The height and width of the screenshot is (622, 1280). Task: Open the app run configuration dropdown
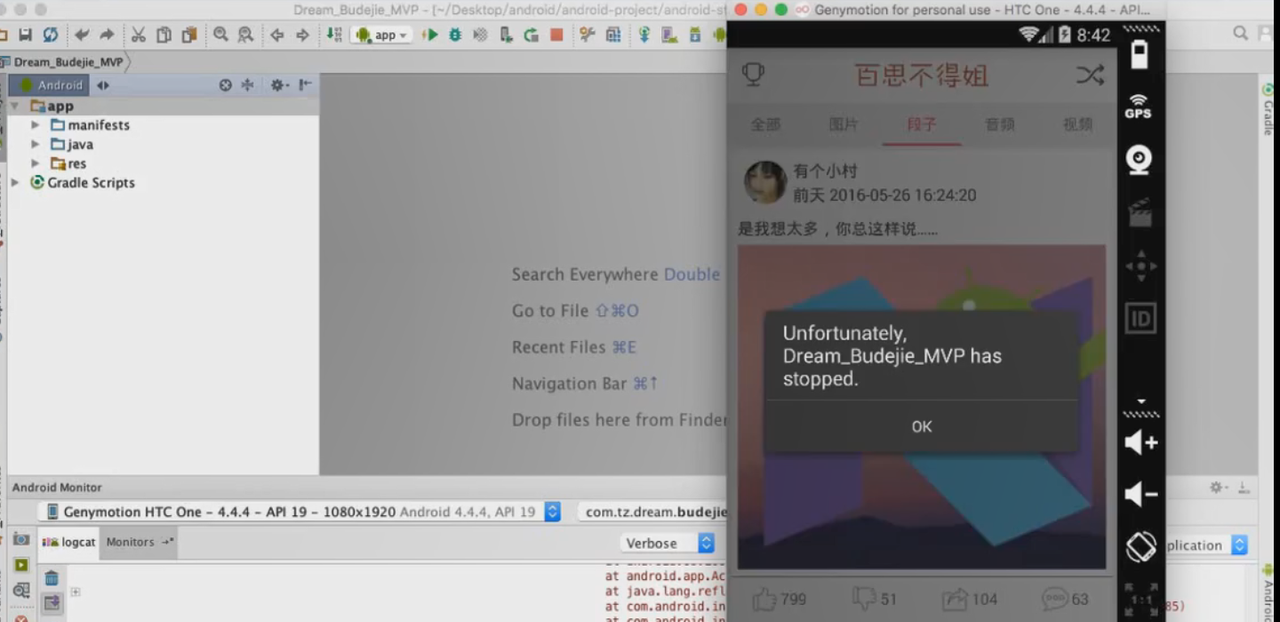pos(381,35)
